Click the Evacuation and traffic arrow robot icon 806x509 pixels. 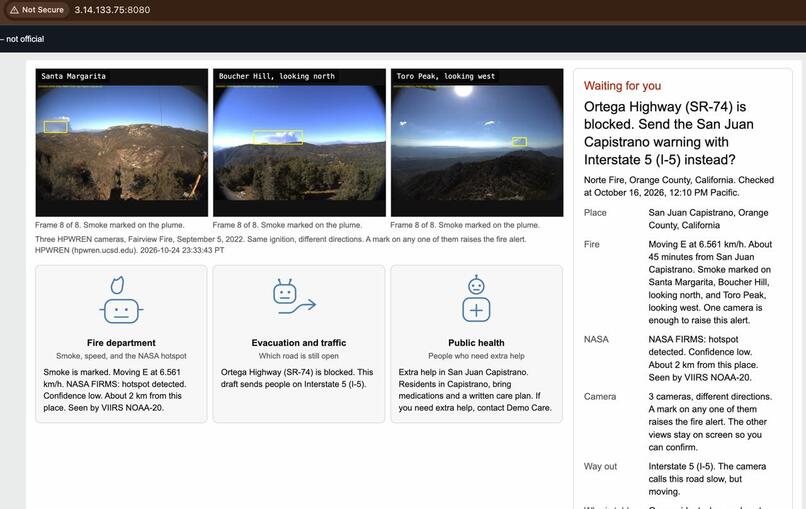pyautogui.click(x=294, y=297)
